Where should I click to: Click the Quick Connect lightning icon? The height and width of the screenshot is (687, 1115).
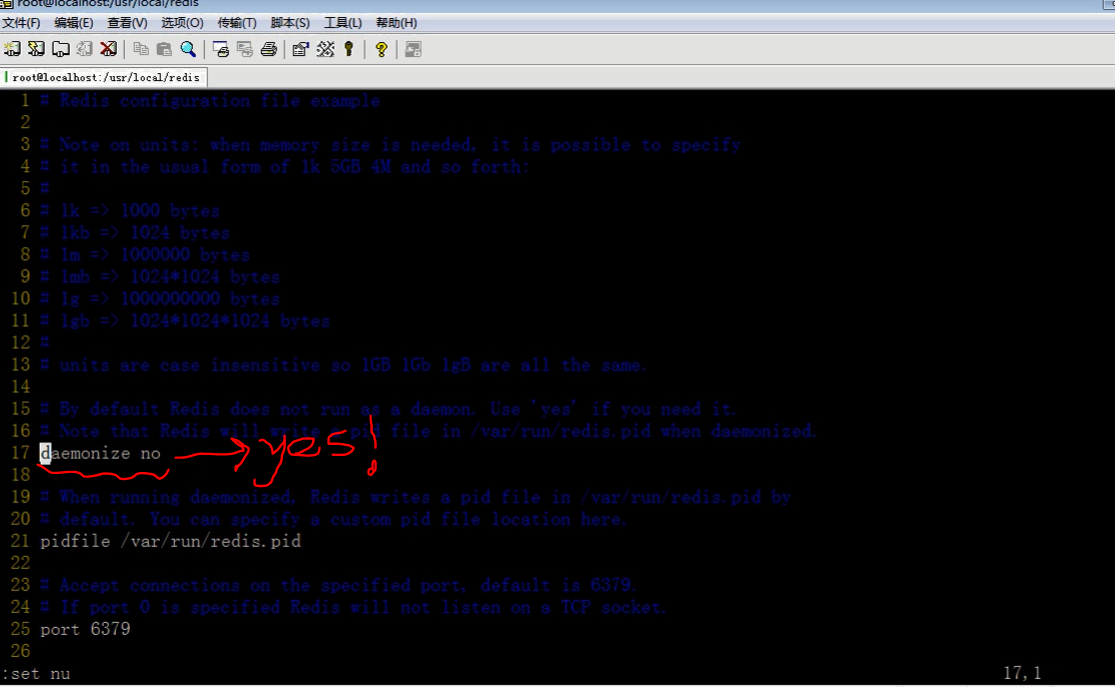pyautogui.click(x=36, y=49)
